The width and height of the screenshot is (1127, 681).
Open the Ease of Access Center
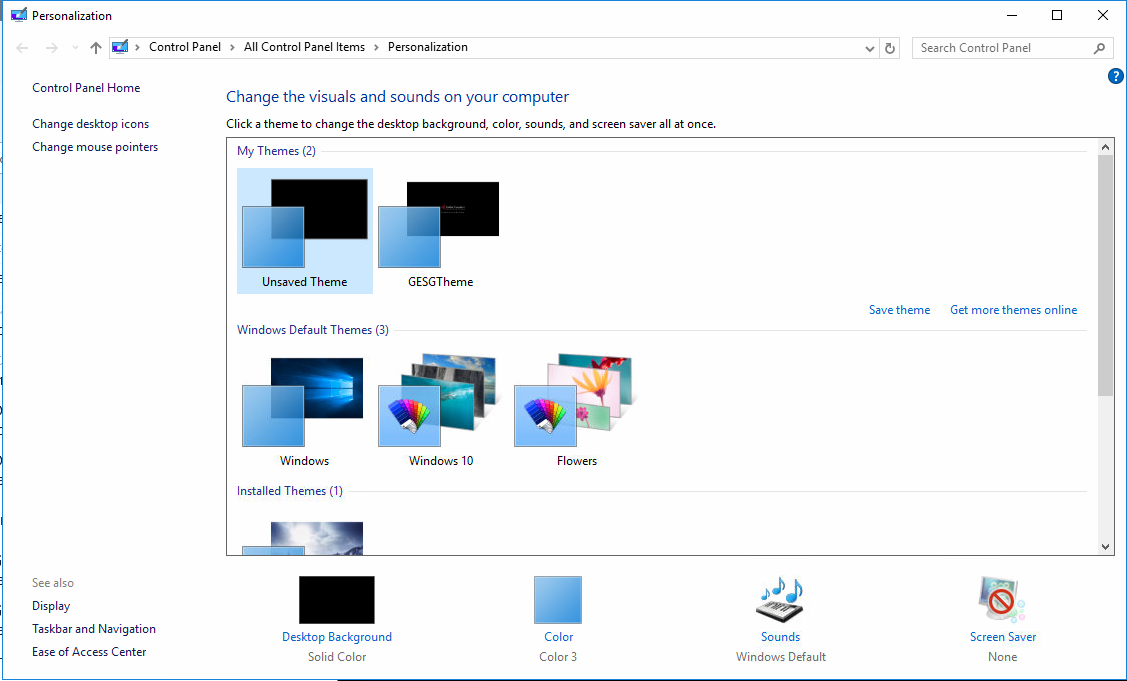(x=88, y=651)
